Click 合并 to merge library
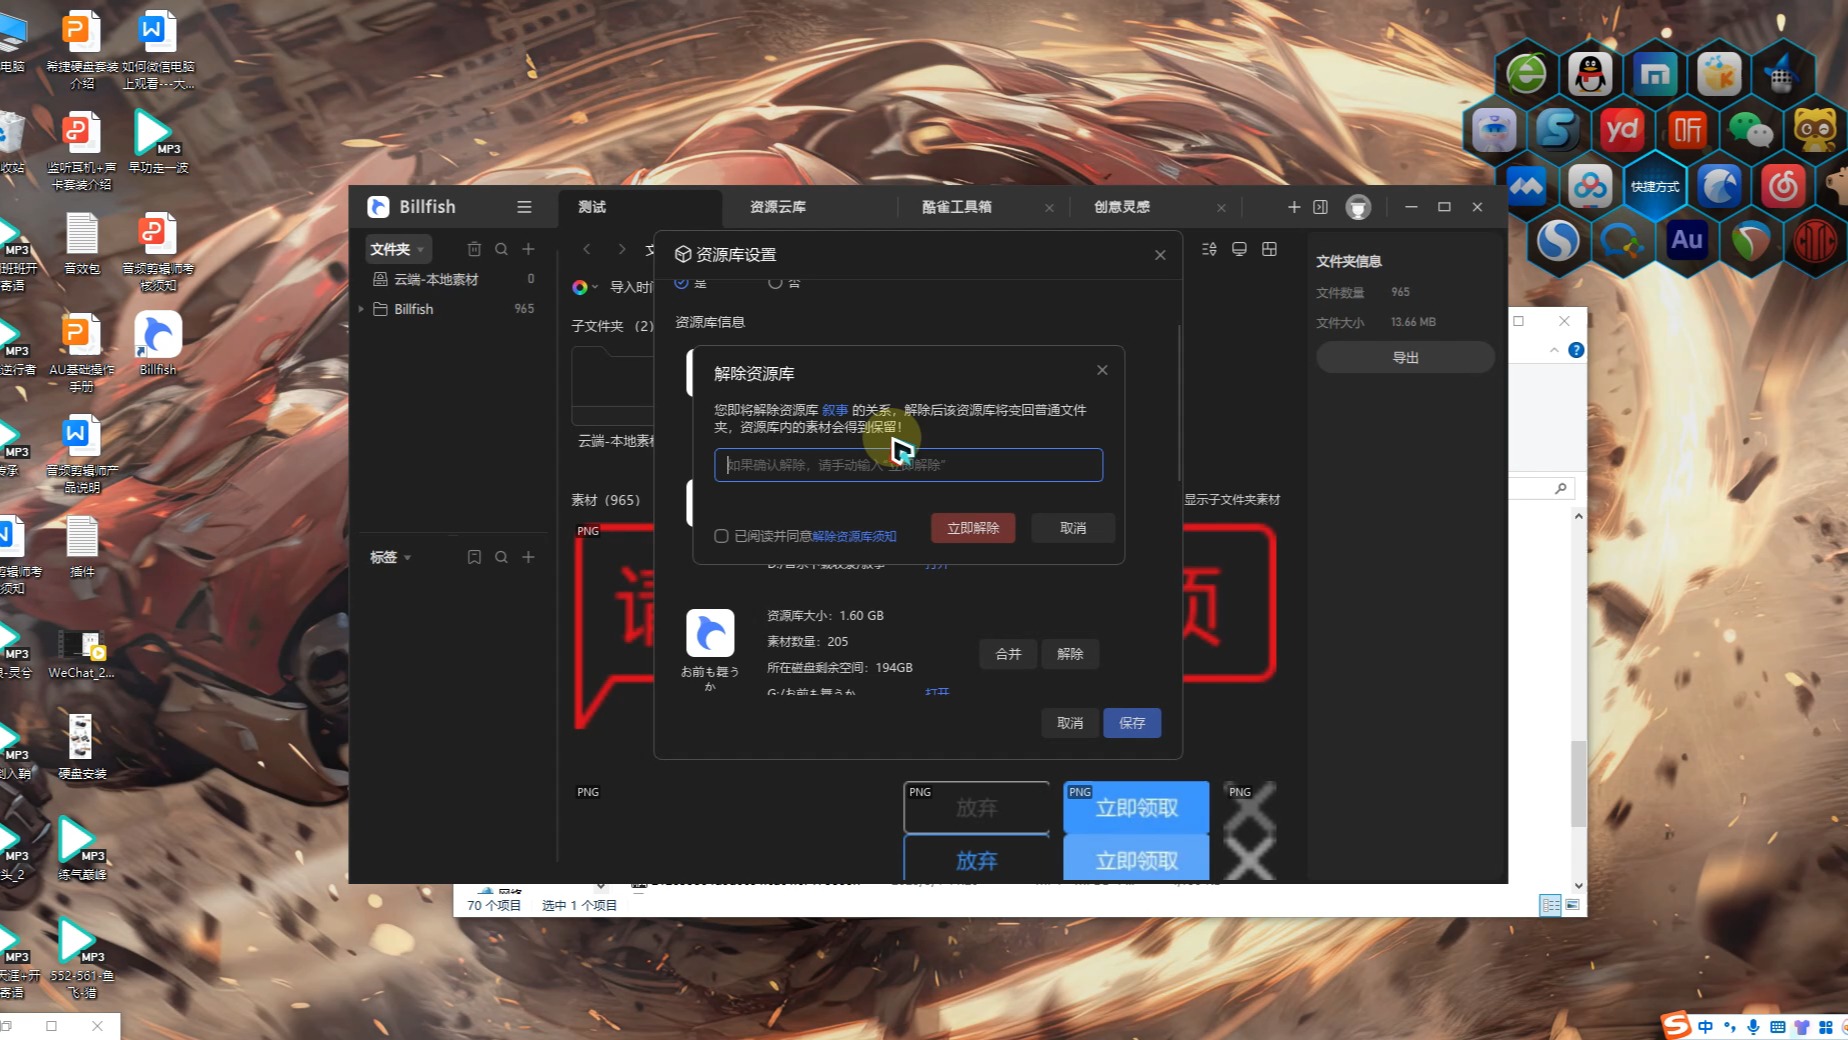 [1008, 654]
